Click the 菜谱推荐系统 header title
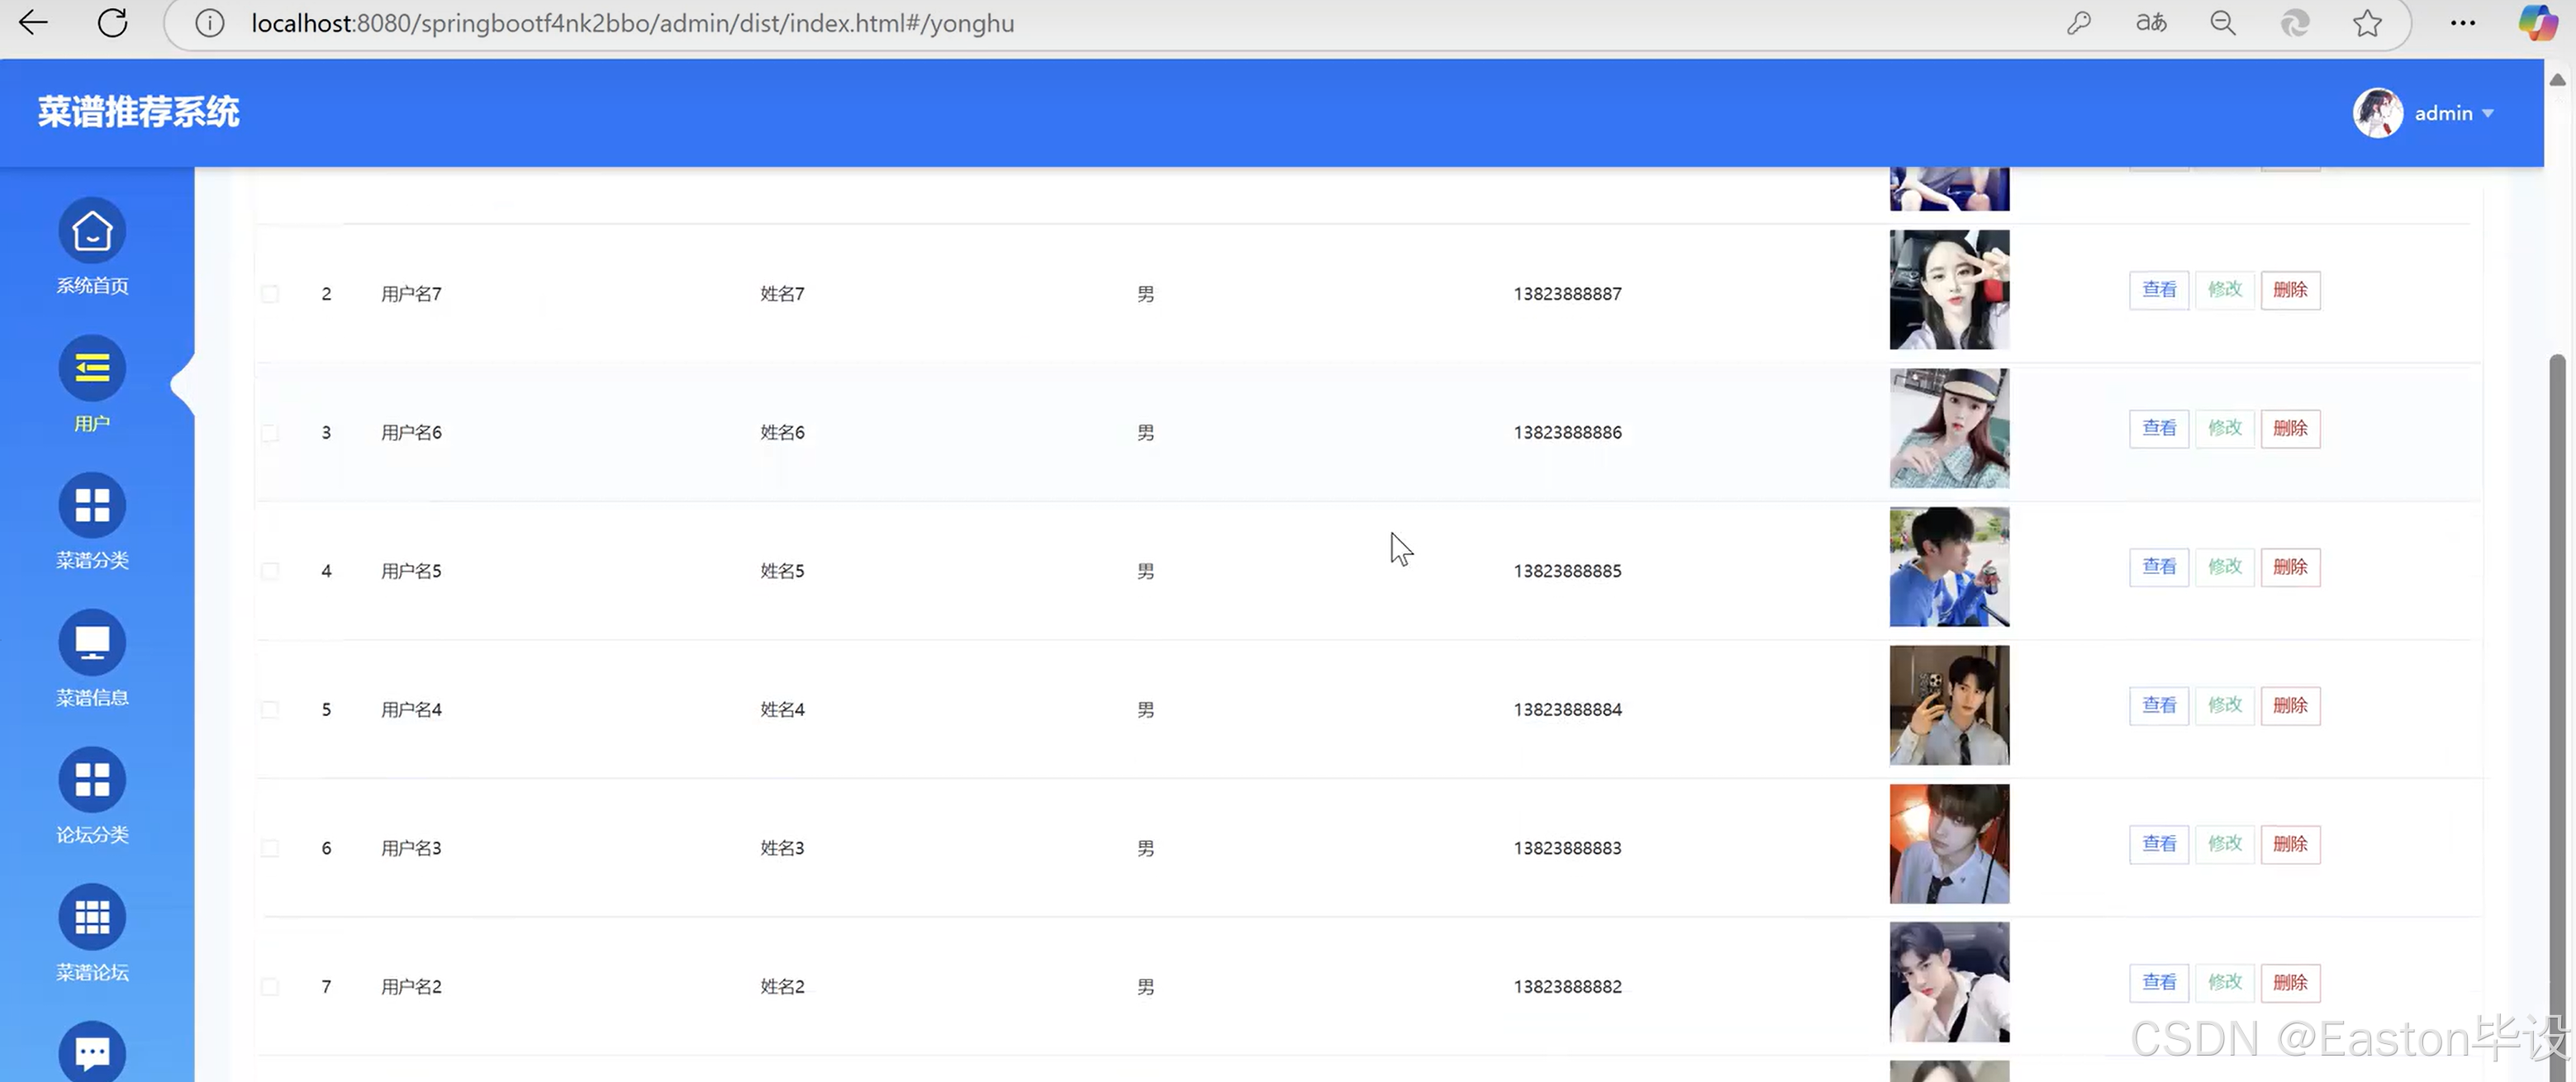This screenshot has width=2576, height=1082. click(x=139, y=112)
